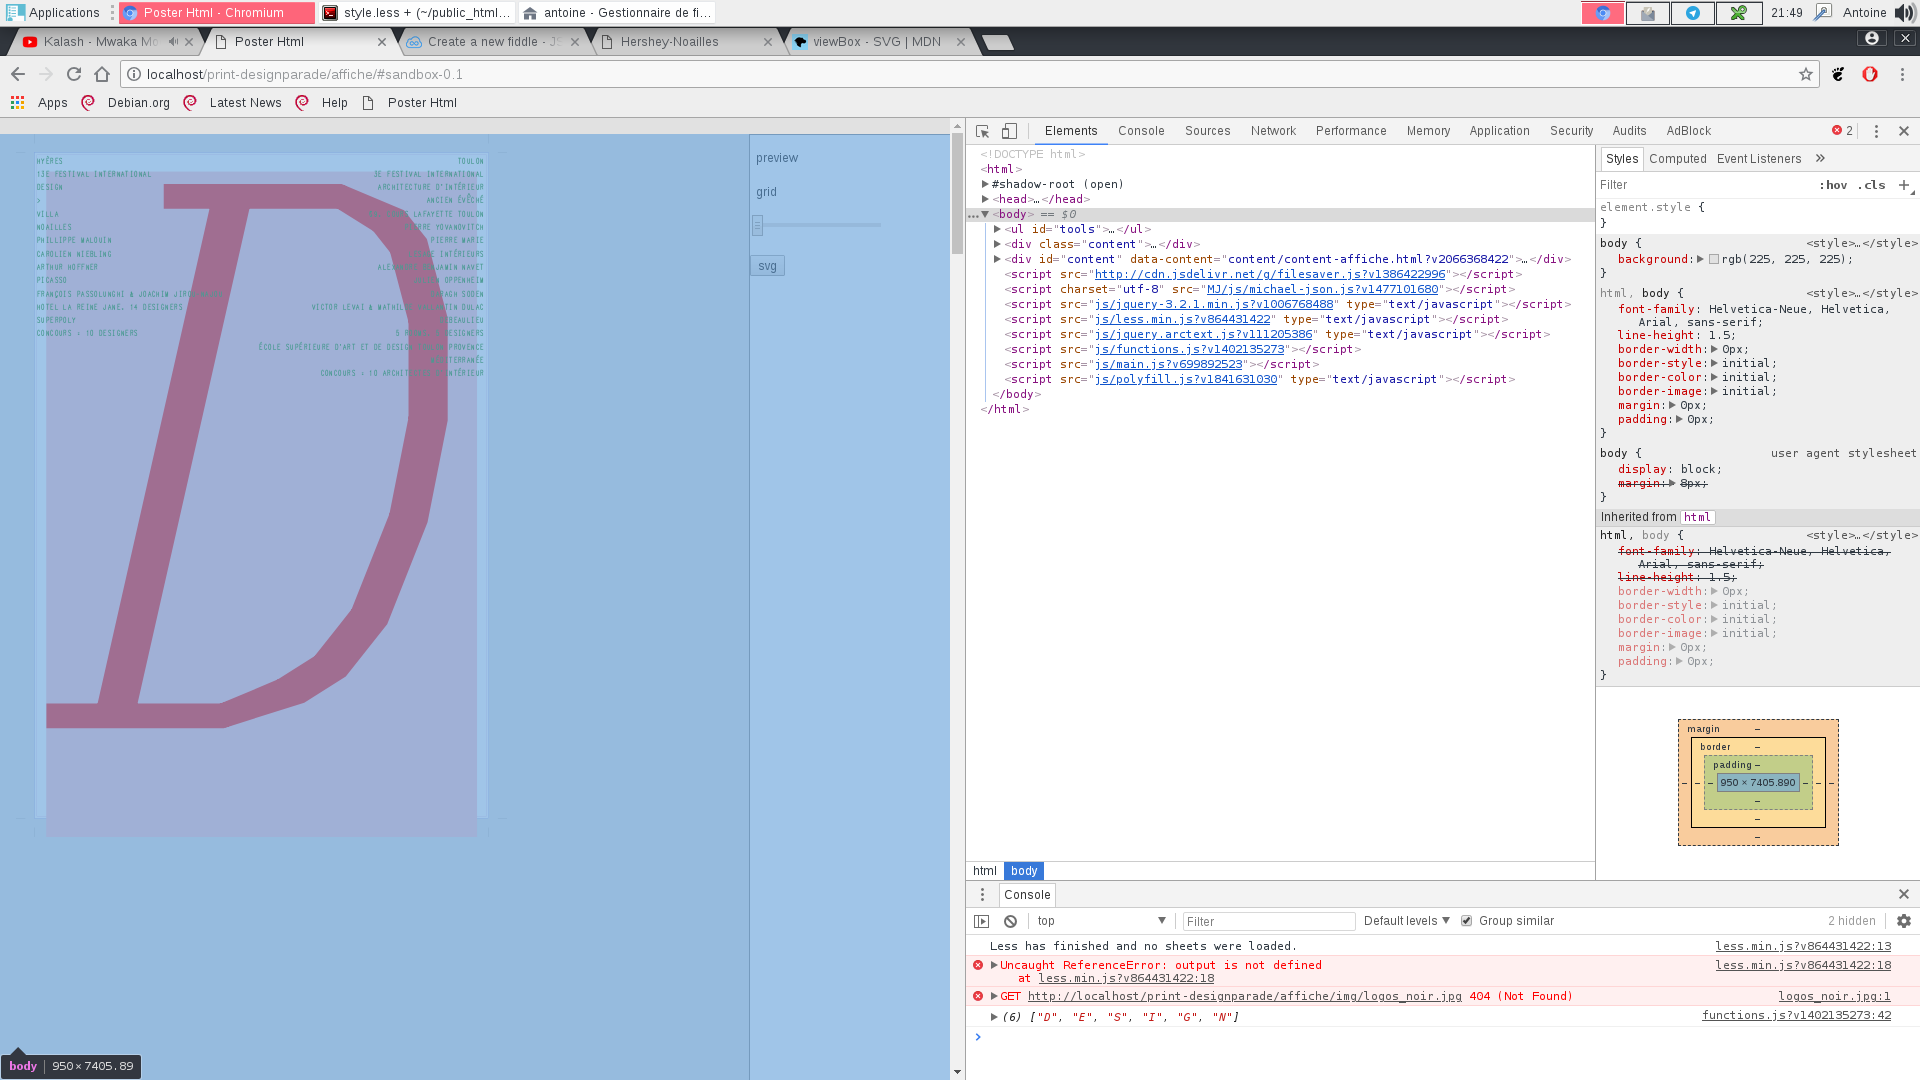
Task: Activate the inspect element picker icon
Action: tap(982, 131)
